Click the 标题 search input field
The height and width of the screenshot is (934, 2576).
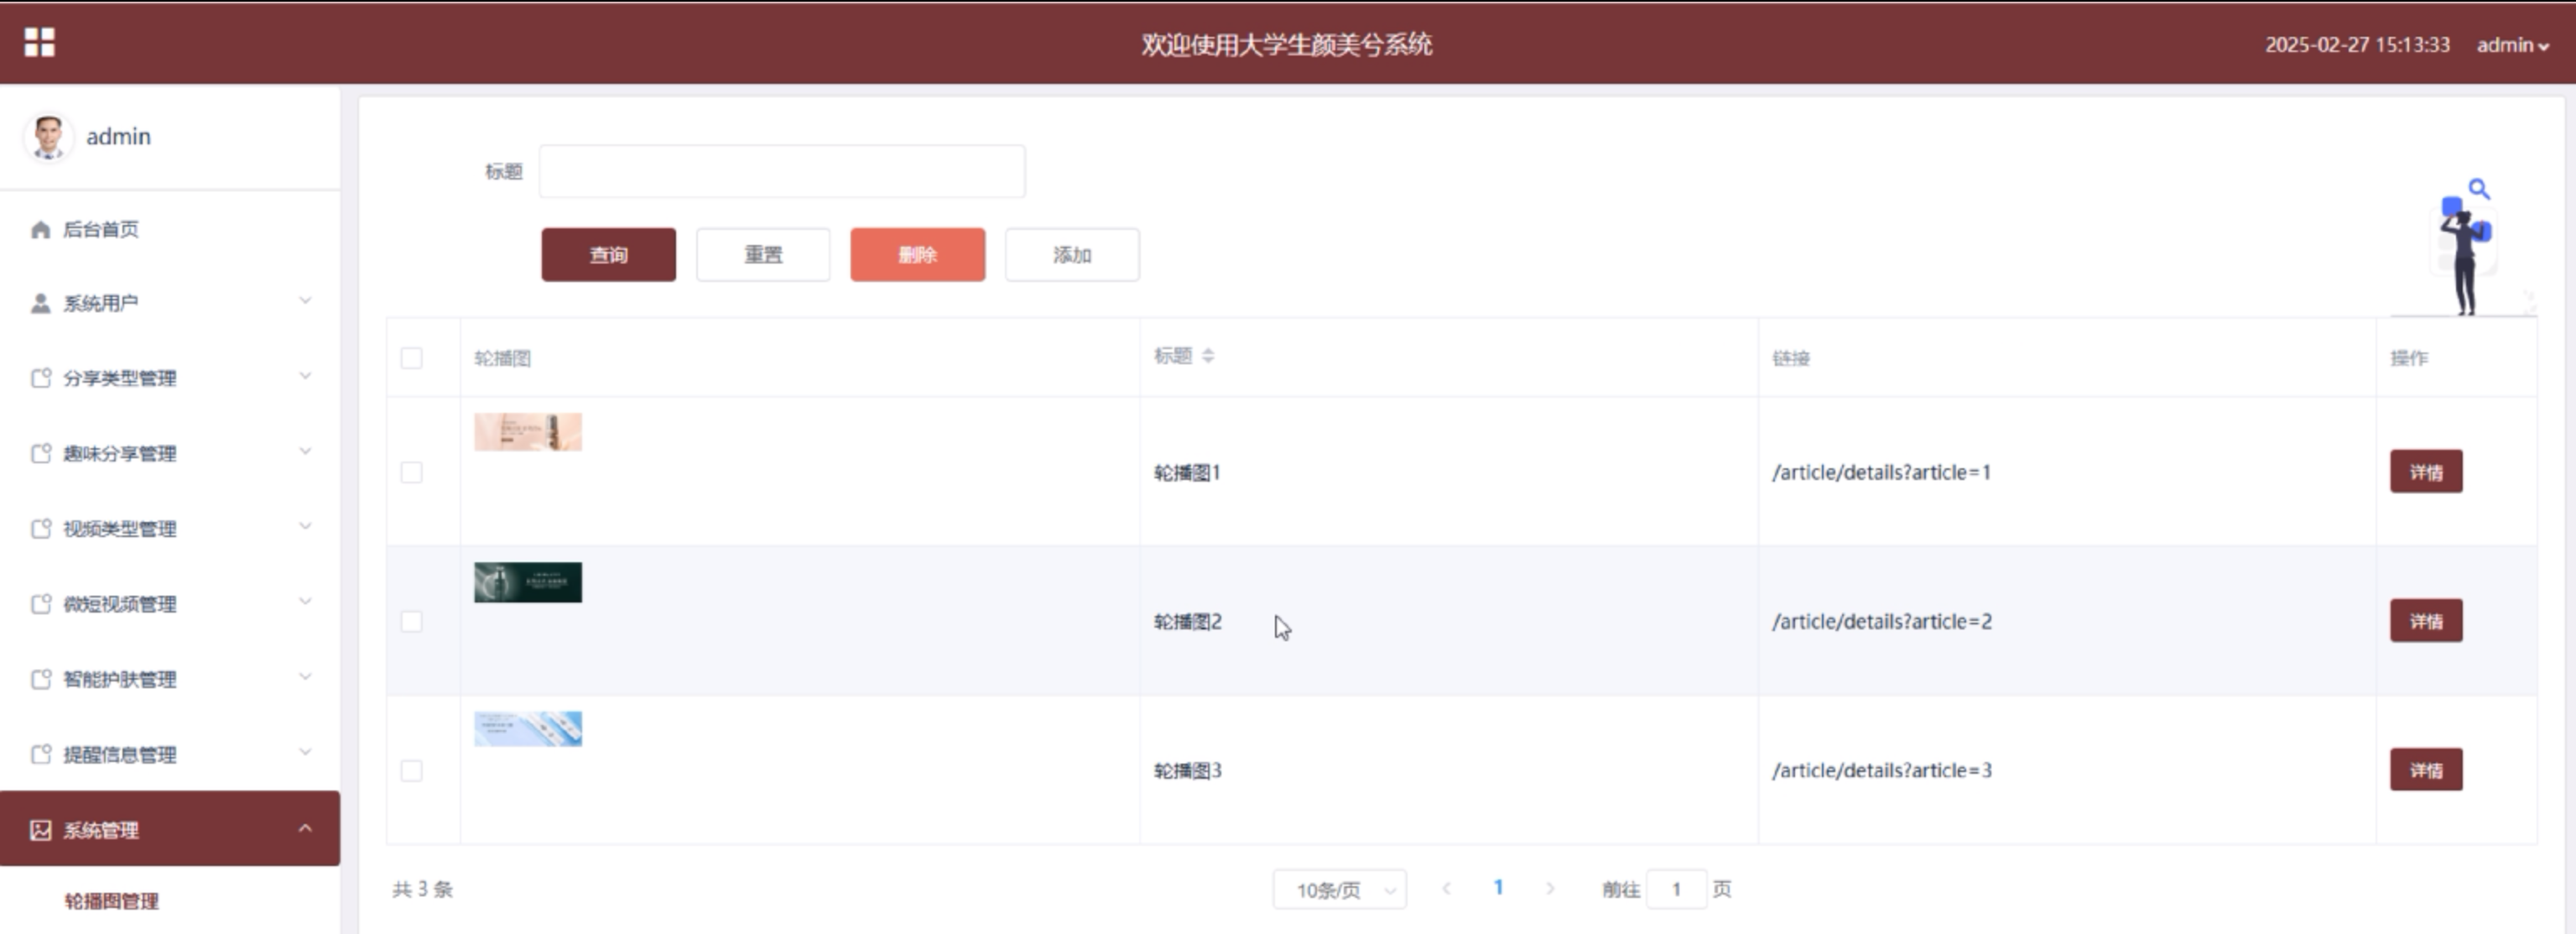781,171
